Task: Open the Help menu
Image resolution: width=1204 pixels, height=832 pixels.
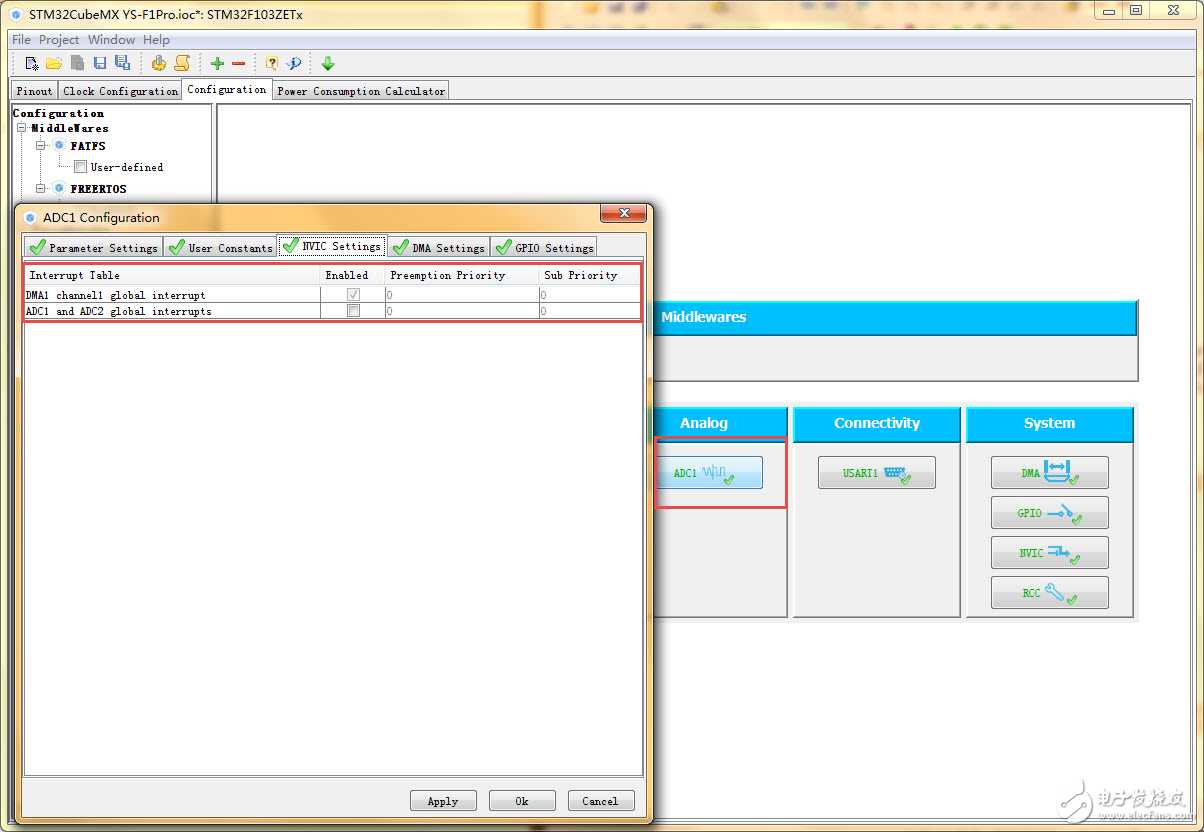Action: [x=156, y=40]
